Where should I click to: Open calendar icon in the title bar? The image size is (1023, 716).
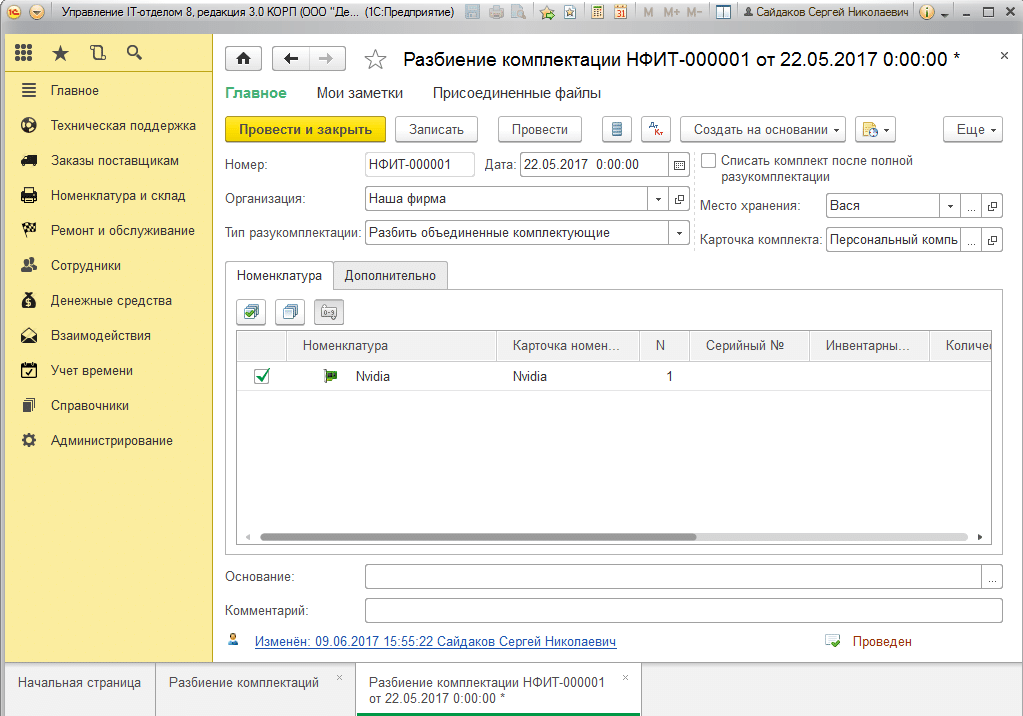click(x=620, y=12)
